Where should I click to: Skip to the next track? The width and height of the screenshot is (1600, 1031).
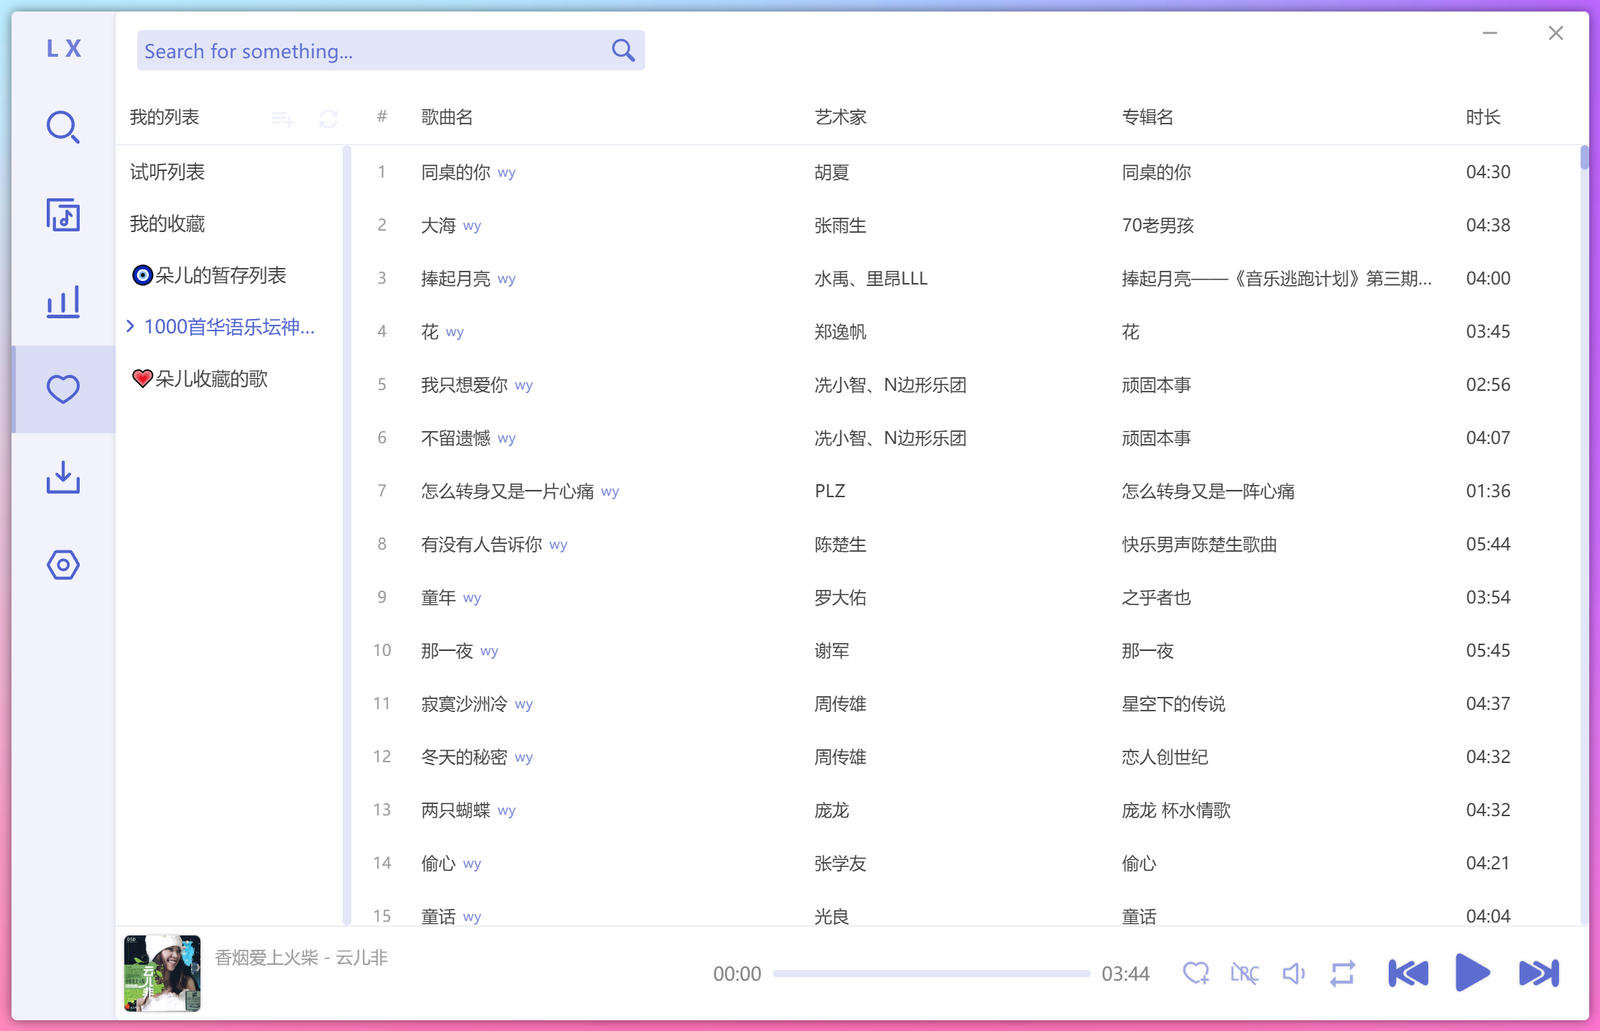pyautogui.click(x=1538, y=973)
